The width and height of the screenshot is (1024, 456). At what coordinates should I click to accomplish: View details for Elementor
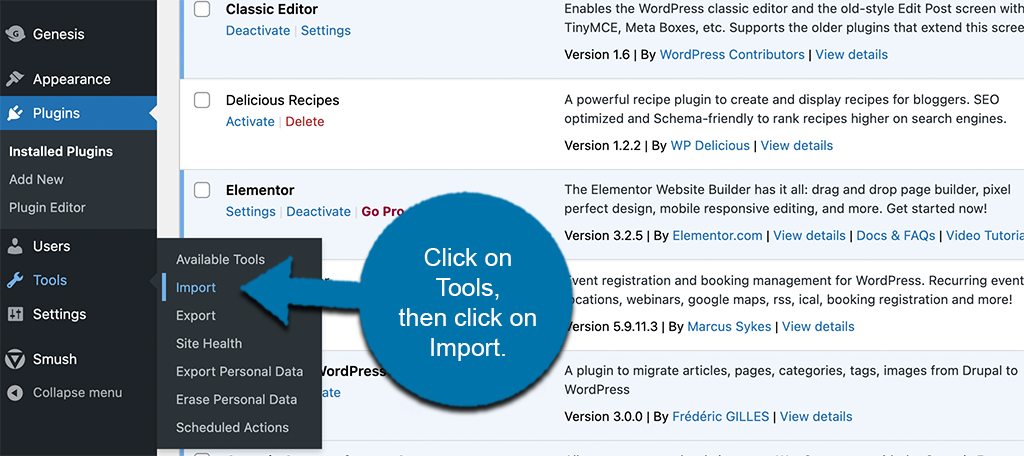809,236
